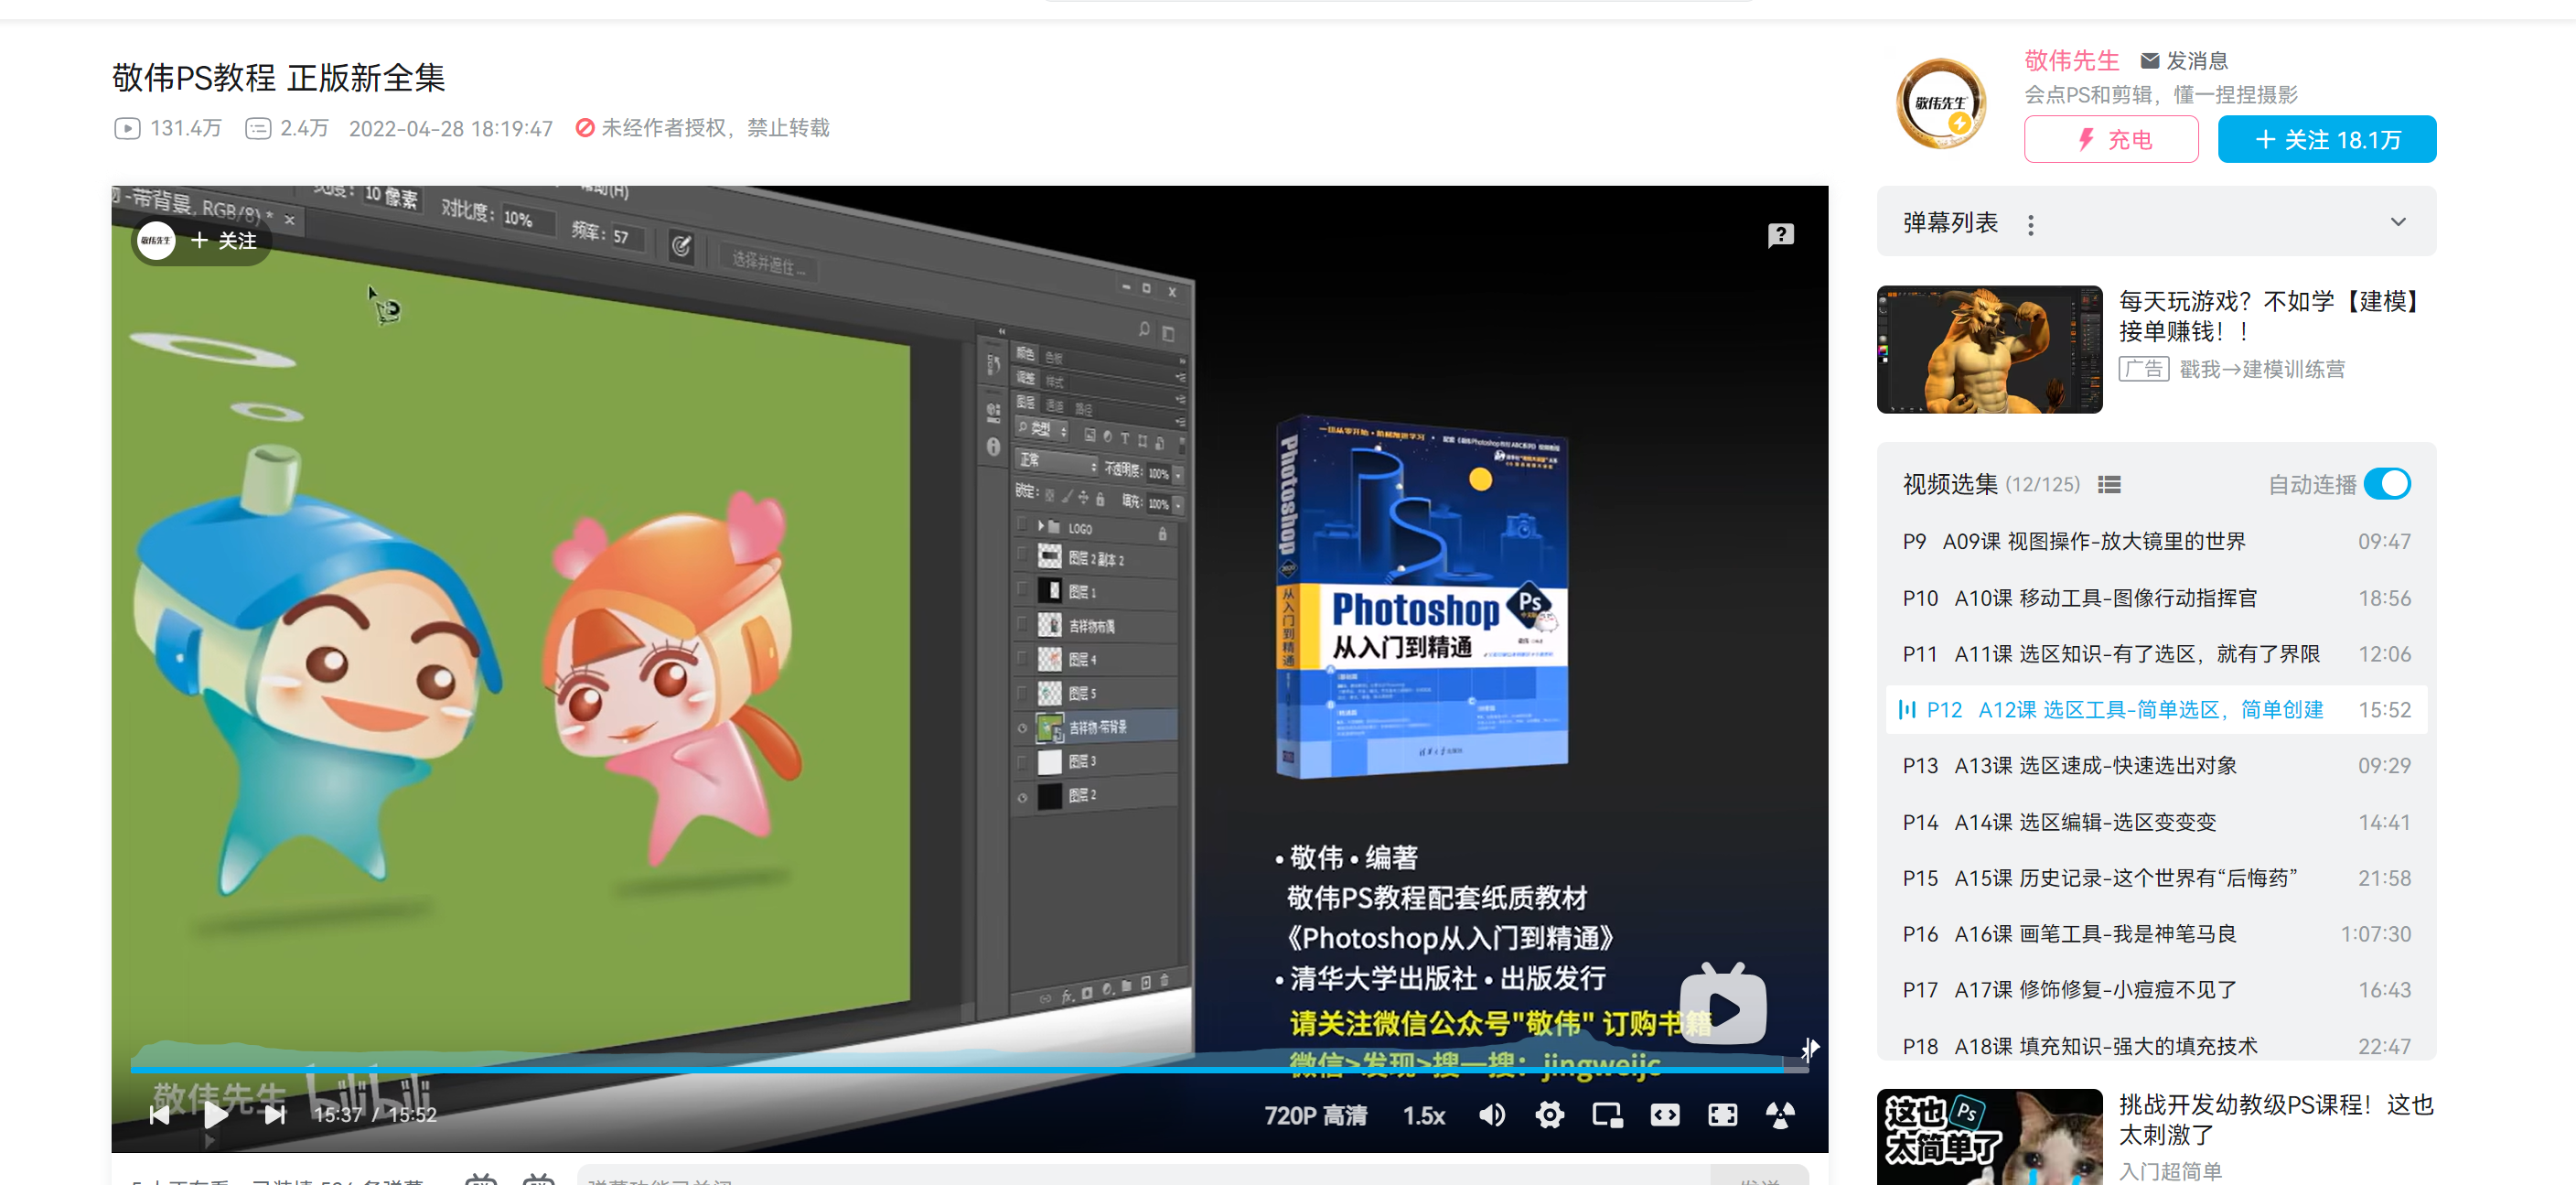Switch the playlist view mode icon
Viewport: 2576px width, 1185px height.
2109,485
